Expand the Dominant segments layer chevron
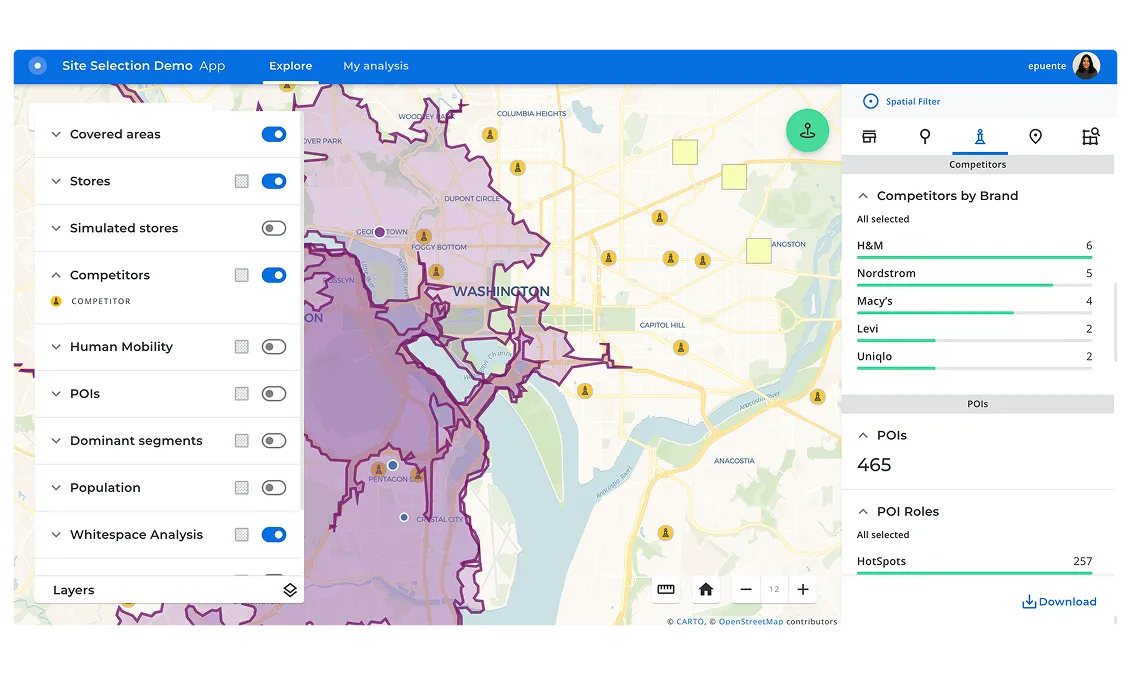 point(57,440)
